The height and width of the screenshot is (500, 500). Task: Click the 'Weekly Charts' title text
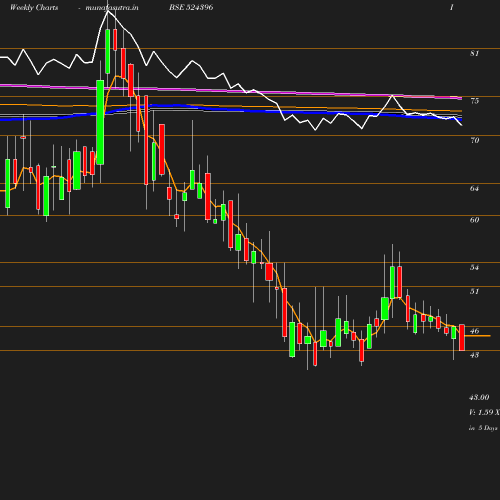click(x=34, y=7)
